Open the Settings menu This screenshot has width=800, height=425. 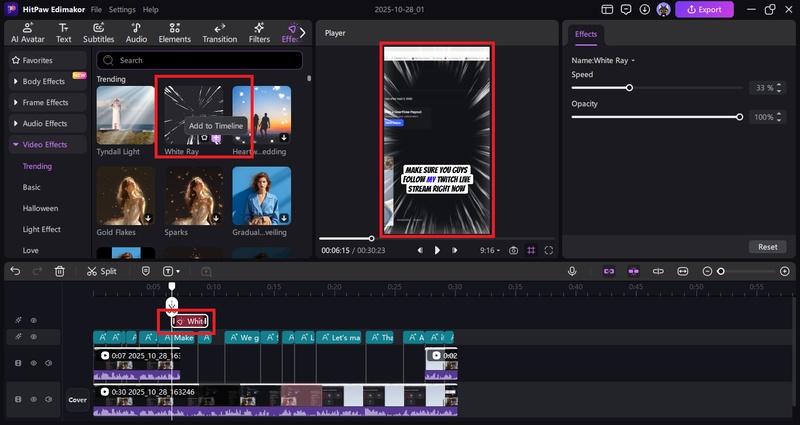click(122, 10)
